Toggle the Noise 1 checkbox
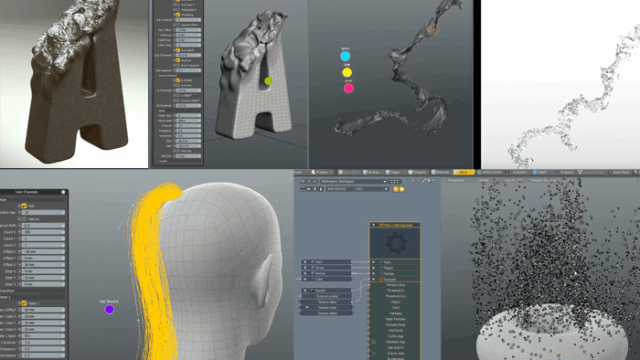The width and height of the screenshot is (640, 360). tap(24, 303)
